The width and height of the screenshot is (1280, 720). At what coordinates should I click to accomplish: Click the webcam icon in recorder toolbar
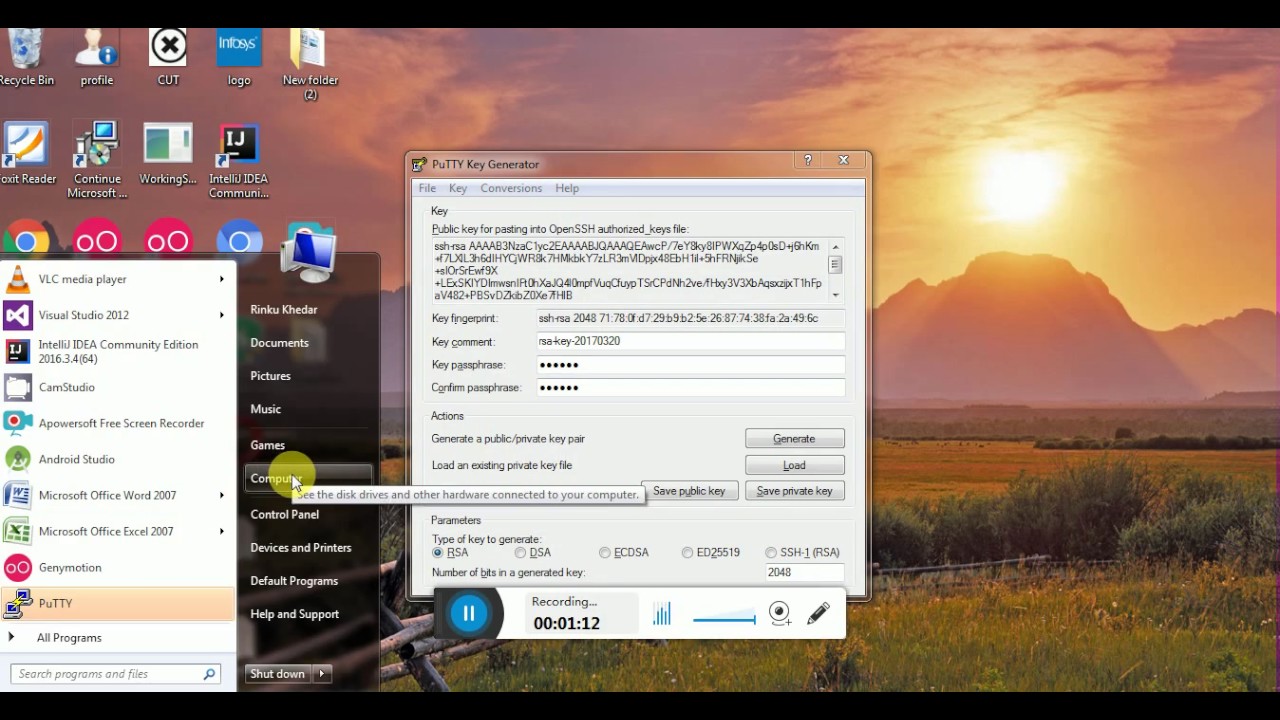[x=780, y=614]
